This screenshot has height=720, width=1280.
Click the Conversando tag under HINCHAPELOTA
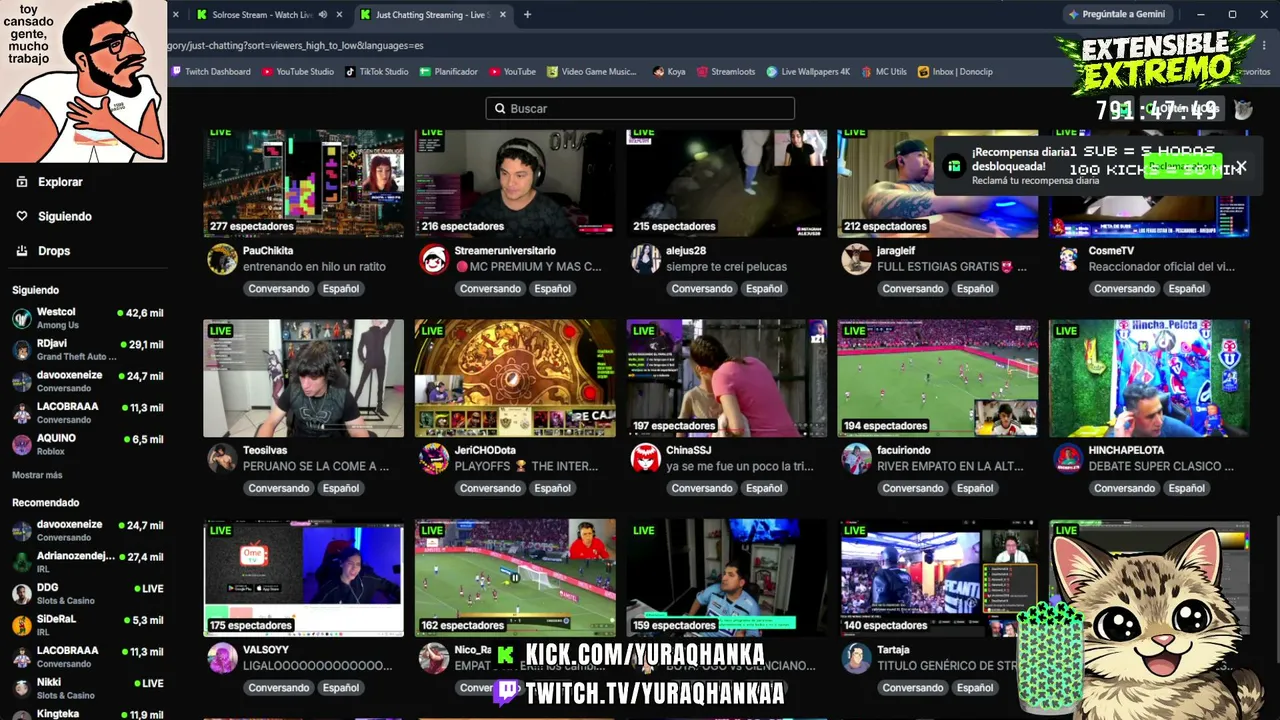click(1124, 488)
